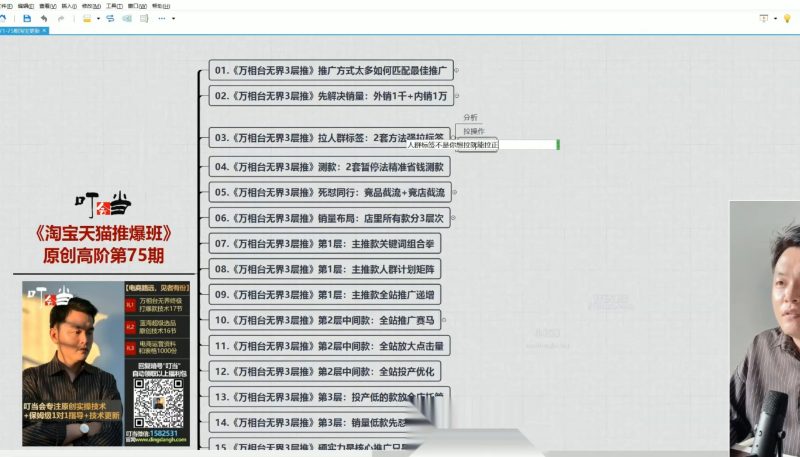The height and width of the screenshot is (457, 800).
Task: Select topic 06 销量布局 店里所有款分3层次
Action: 329,218
